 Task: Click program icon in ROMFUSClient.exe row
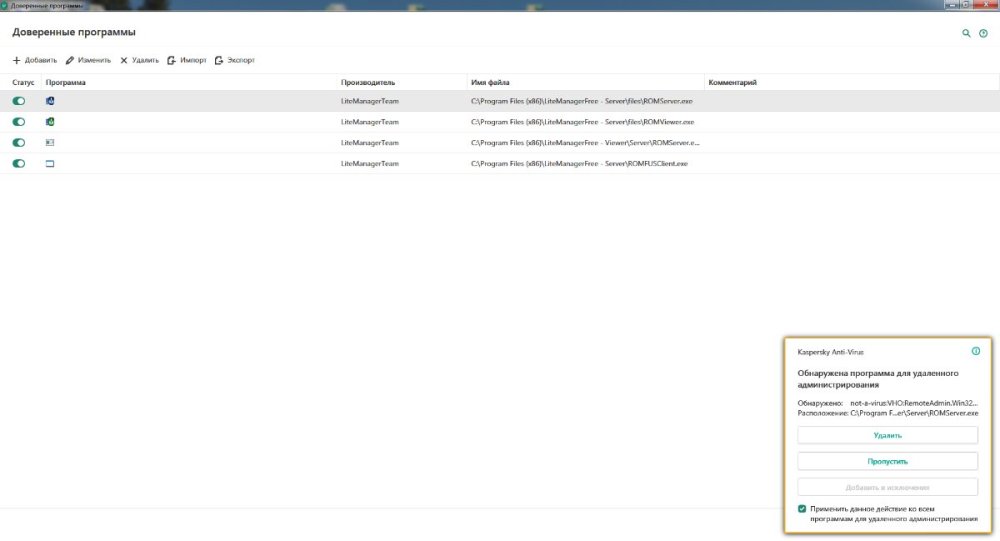(50, 164)
